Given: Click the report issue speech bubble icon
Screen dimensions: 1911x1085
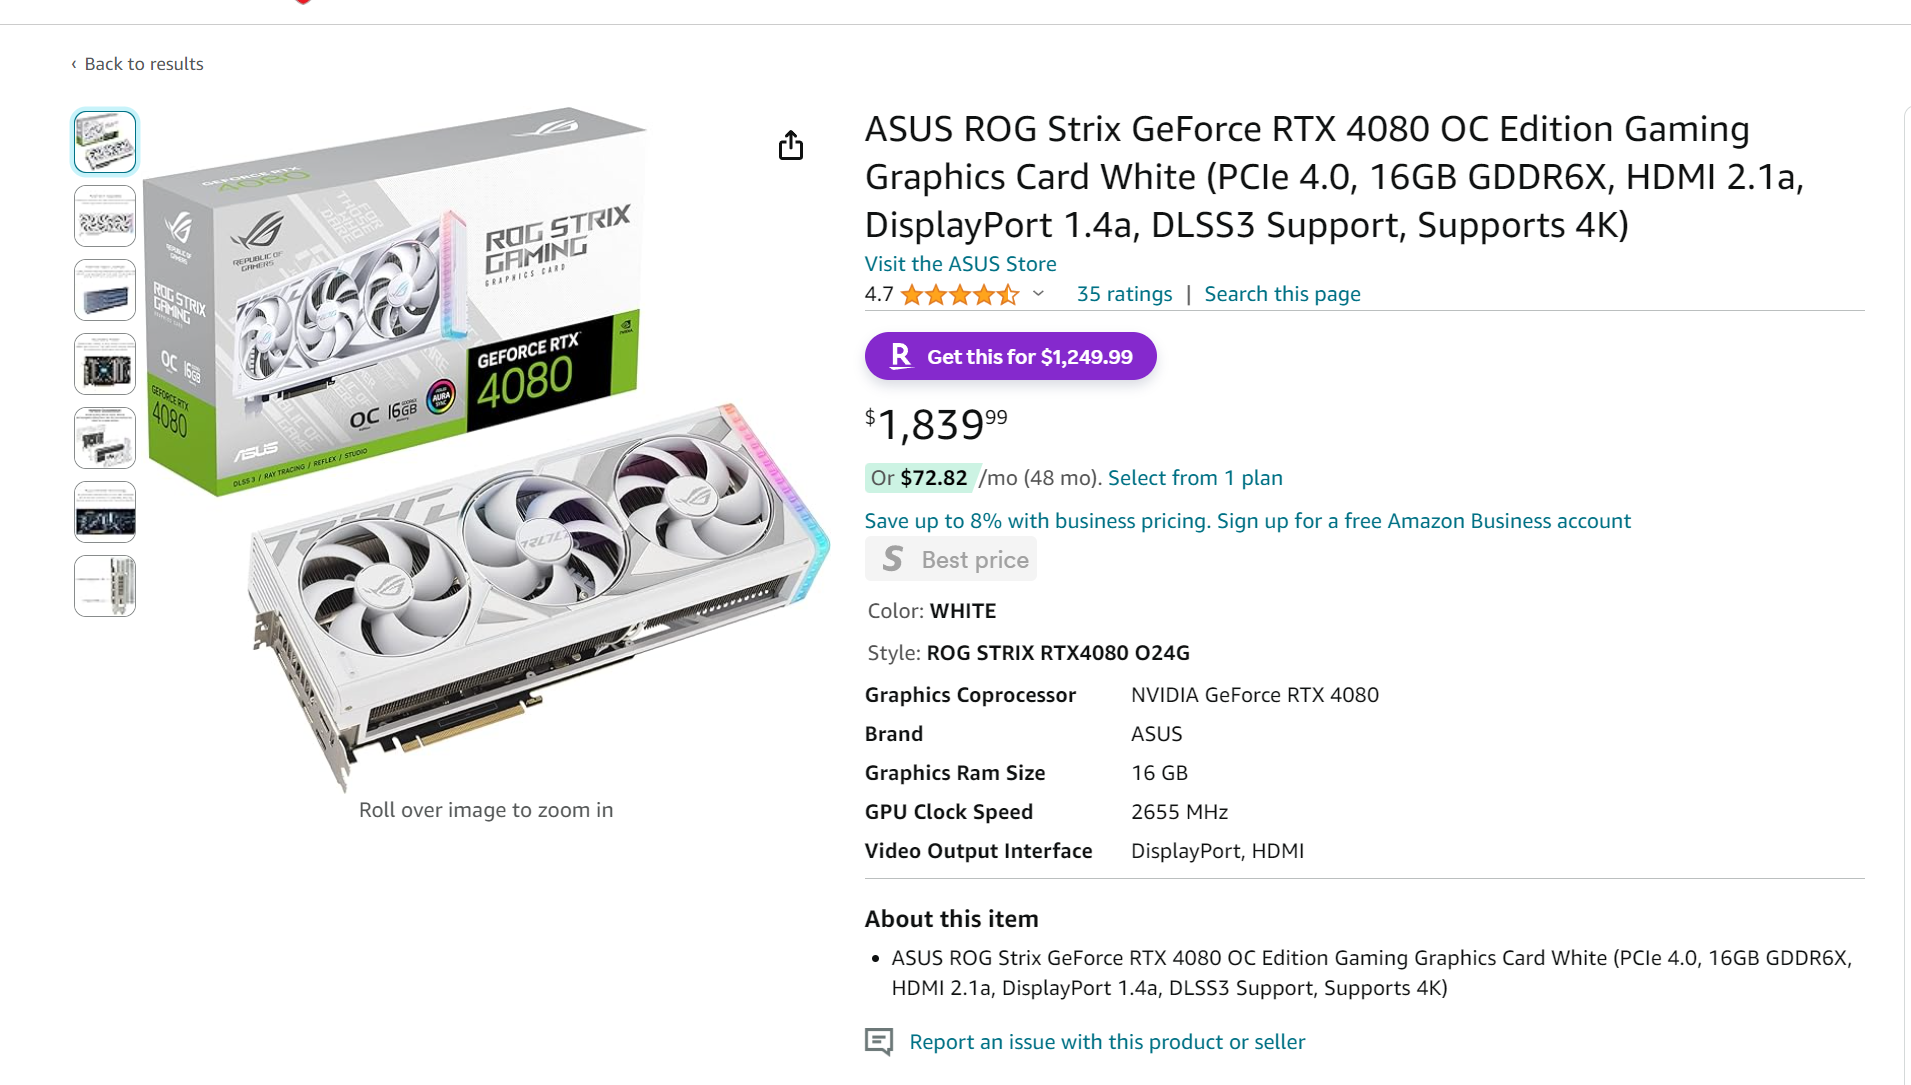Looking at the screenshot, I should click(879, 1041).
